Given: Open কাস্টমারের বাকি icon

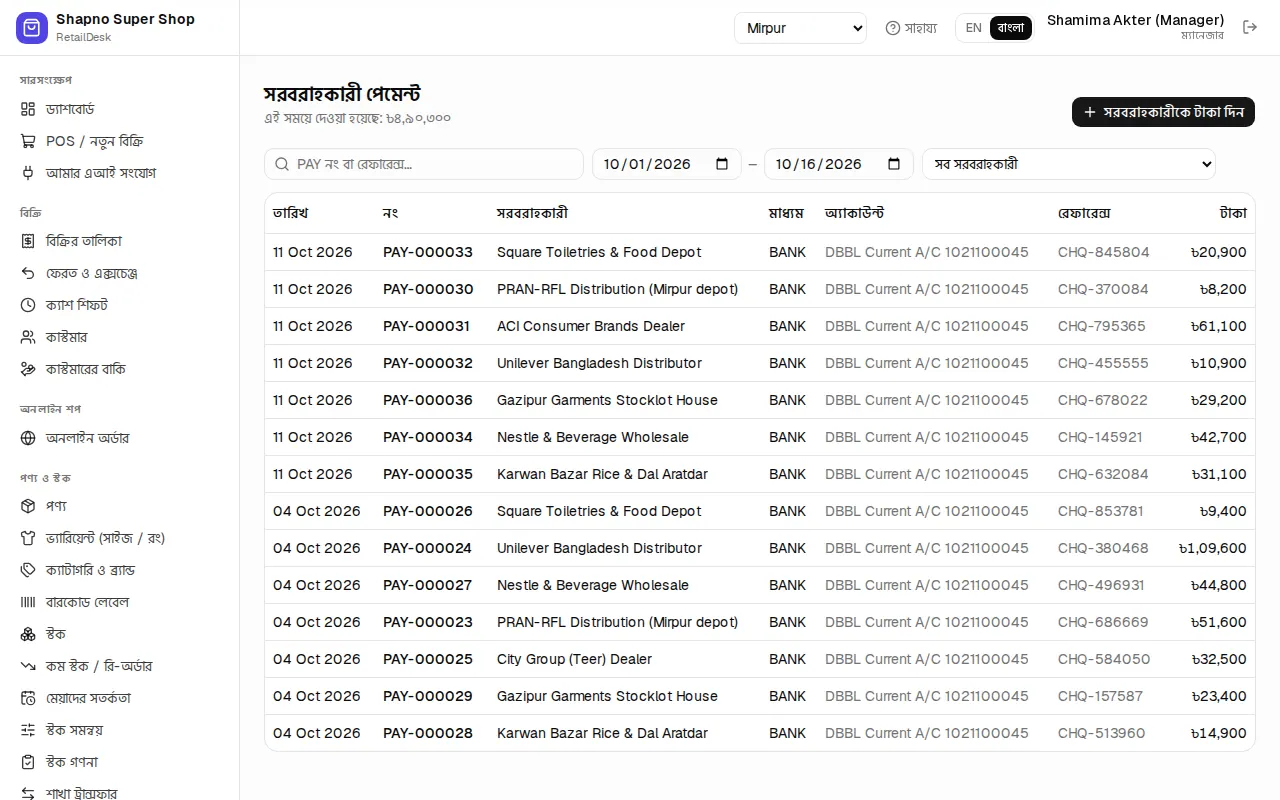Looking at the screenshot, I should 28,369.
